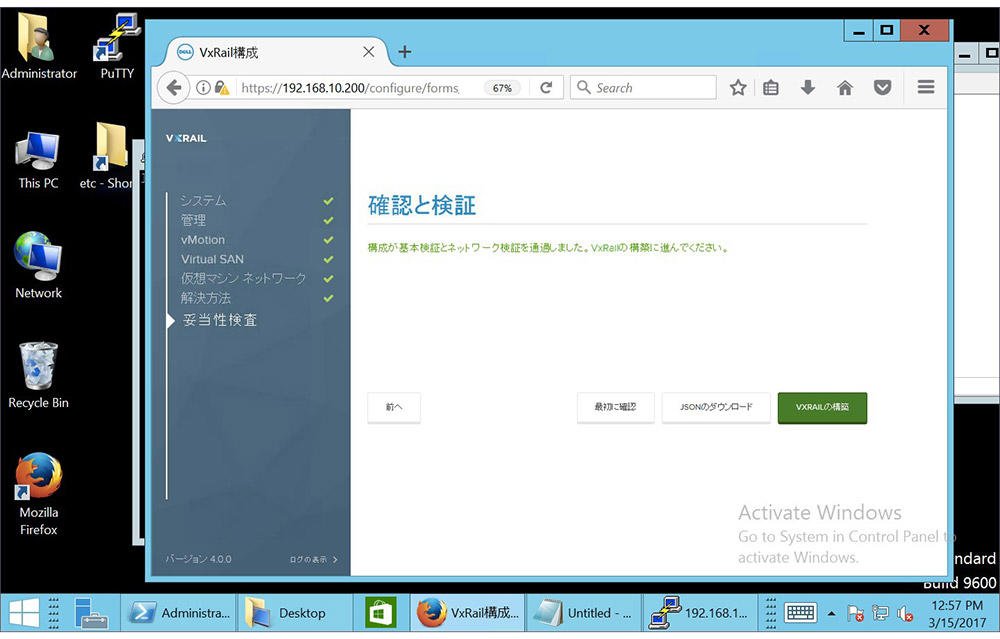
Task: Close the VxRail構成 browser tab
Action: [x=369, y=52]
